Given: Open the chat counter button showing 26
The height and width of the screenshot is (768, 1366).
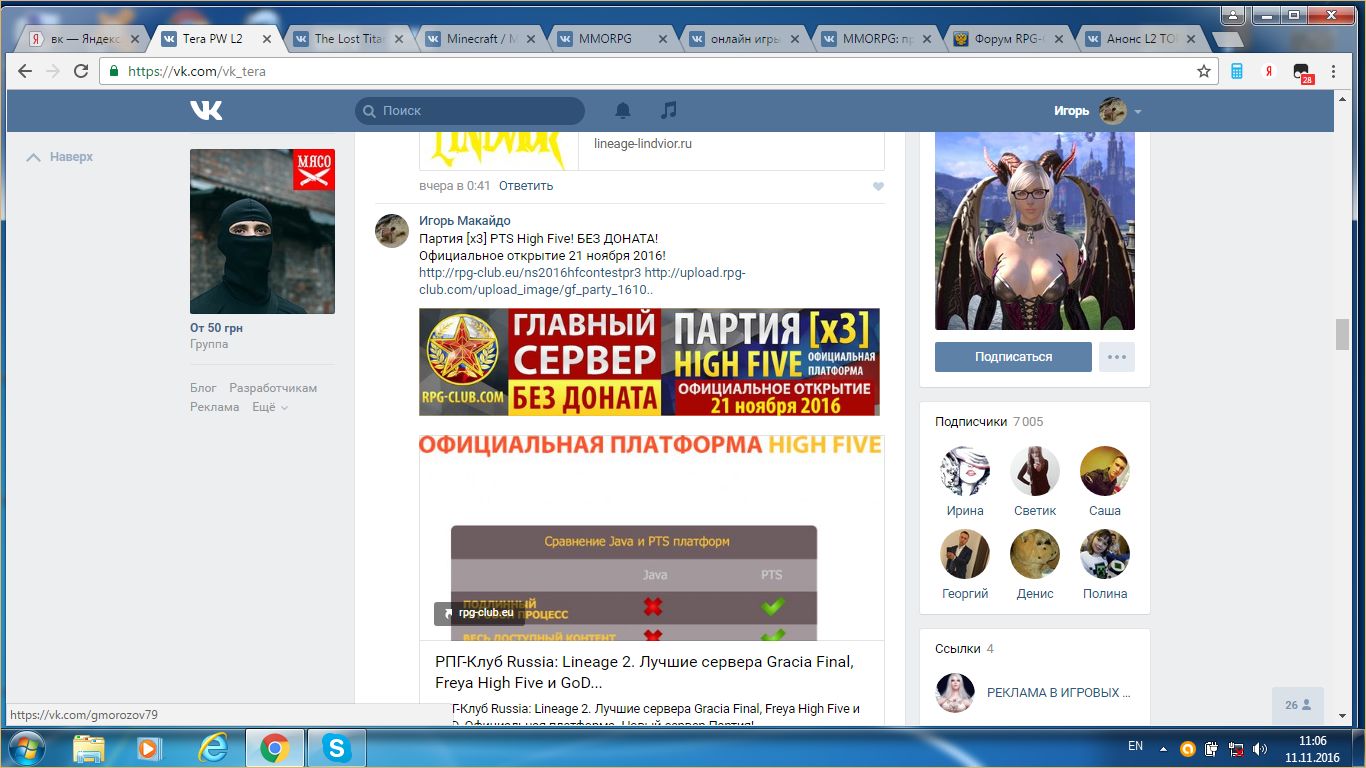Looking at the screenshot, I should point(1298,705).
